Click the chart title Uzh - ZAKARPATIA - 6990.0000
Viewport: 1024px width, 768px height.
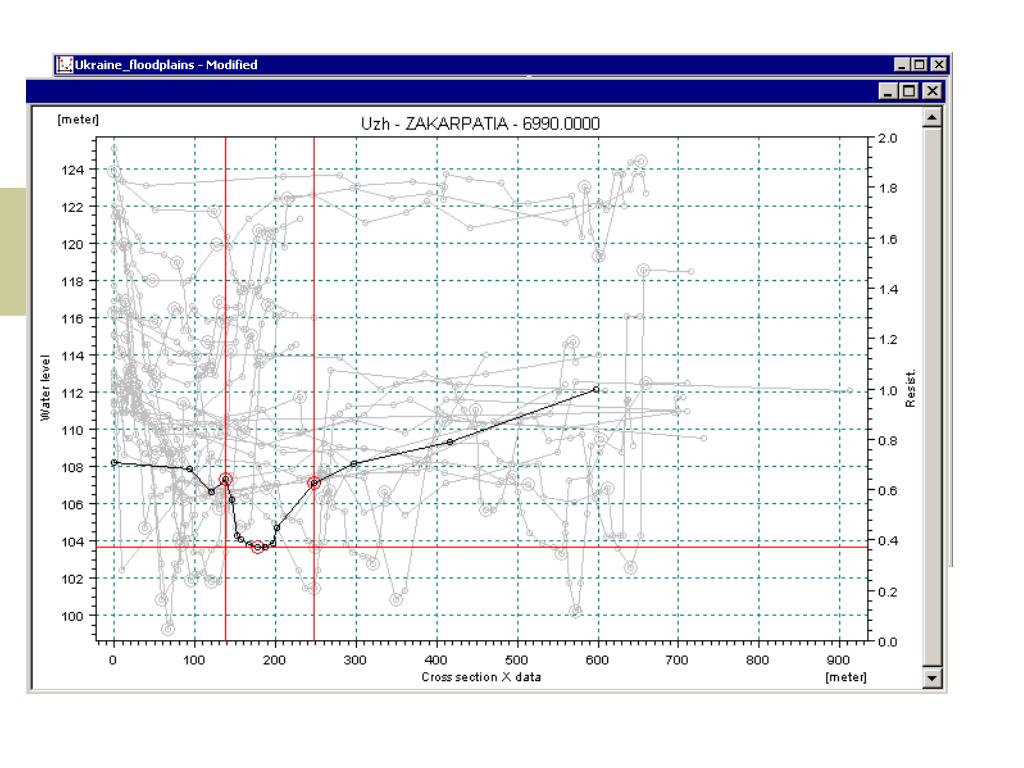click(480, 123)
